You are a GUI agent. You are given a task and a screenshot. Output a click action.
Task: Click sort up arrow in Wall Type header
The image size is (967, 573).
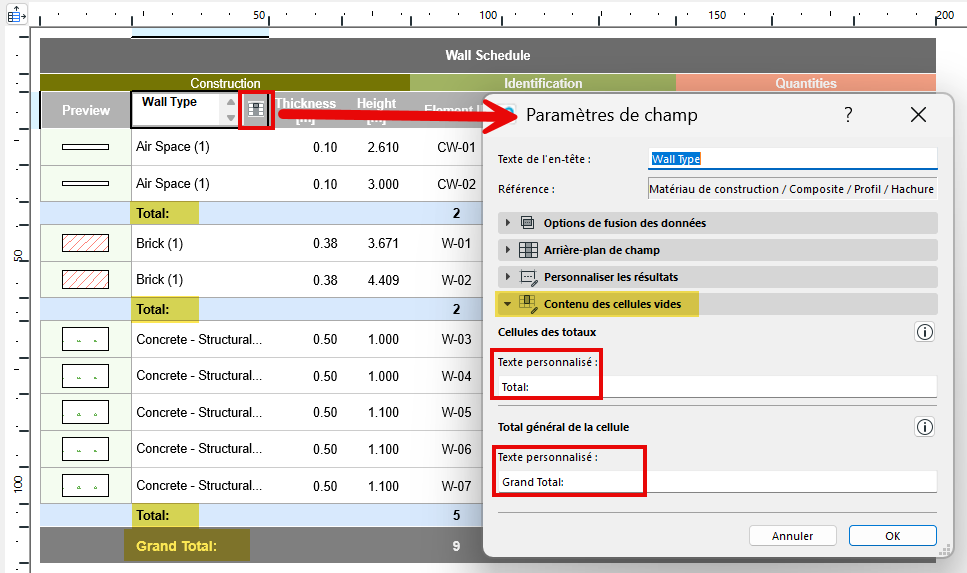pyautogui.click(x=231, y=102)
